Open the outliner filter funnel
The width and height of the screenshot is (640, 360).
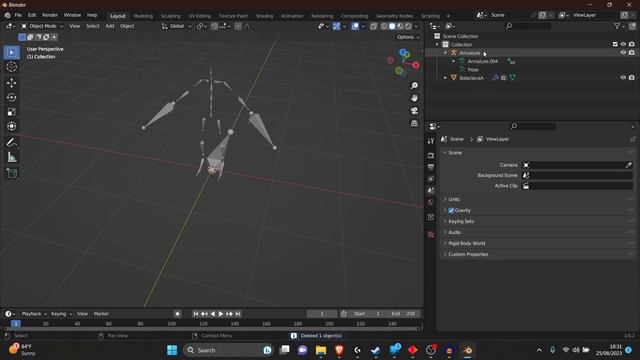[x=617, y=26]
